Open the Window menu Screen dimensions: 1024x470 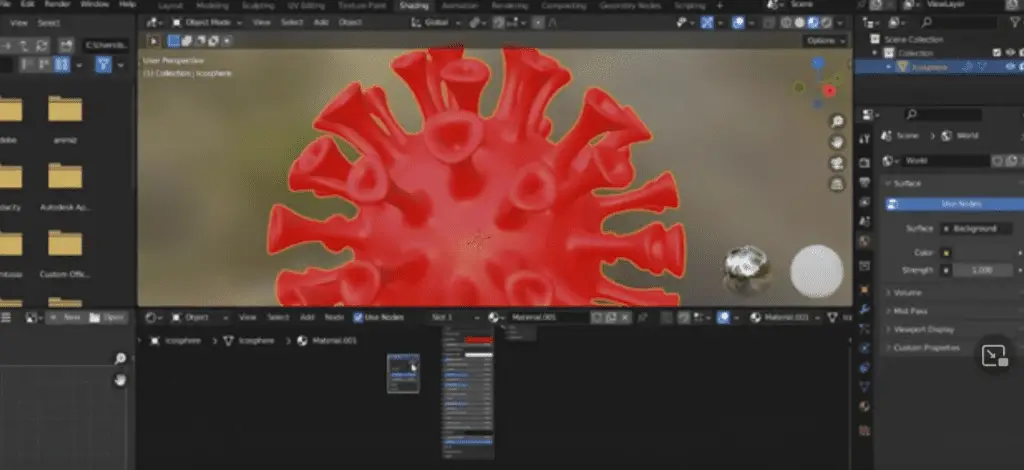point(95,4)
